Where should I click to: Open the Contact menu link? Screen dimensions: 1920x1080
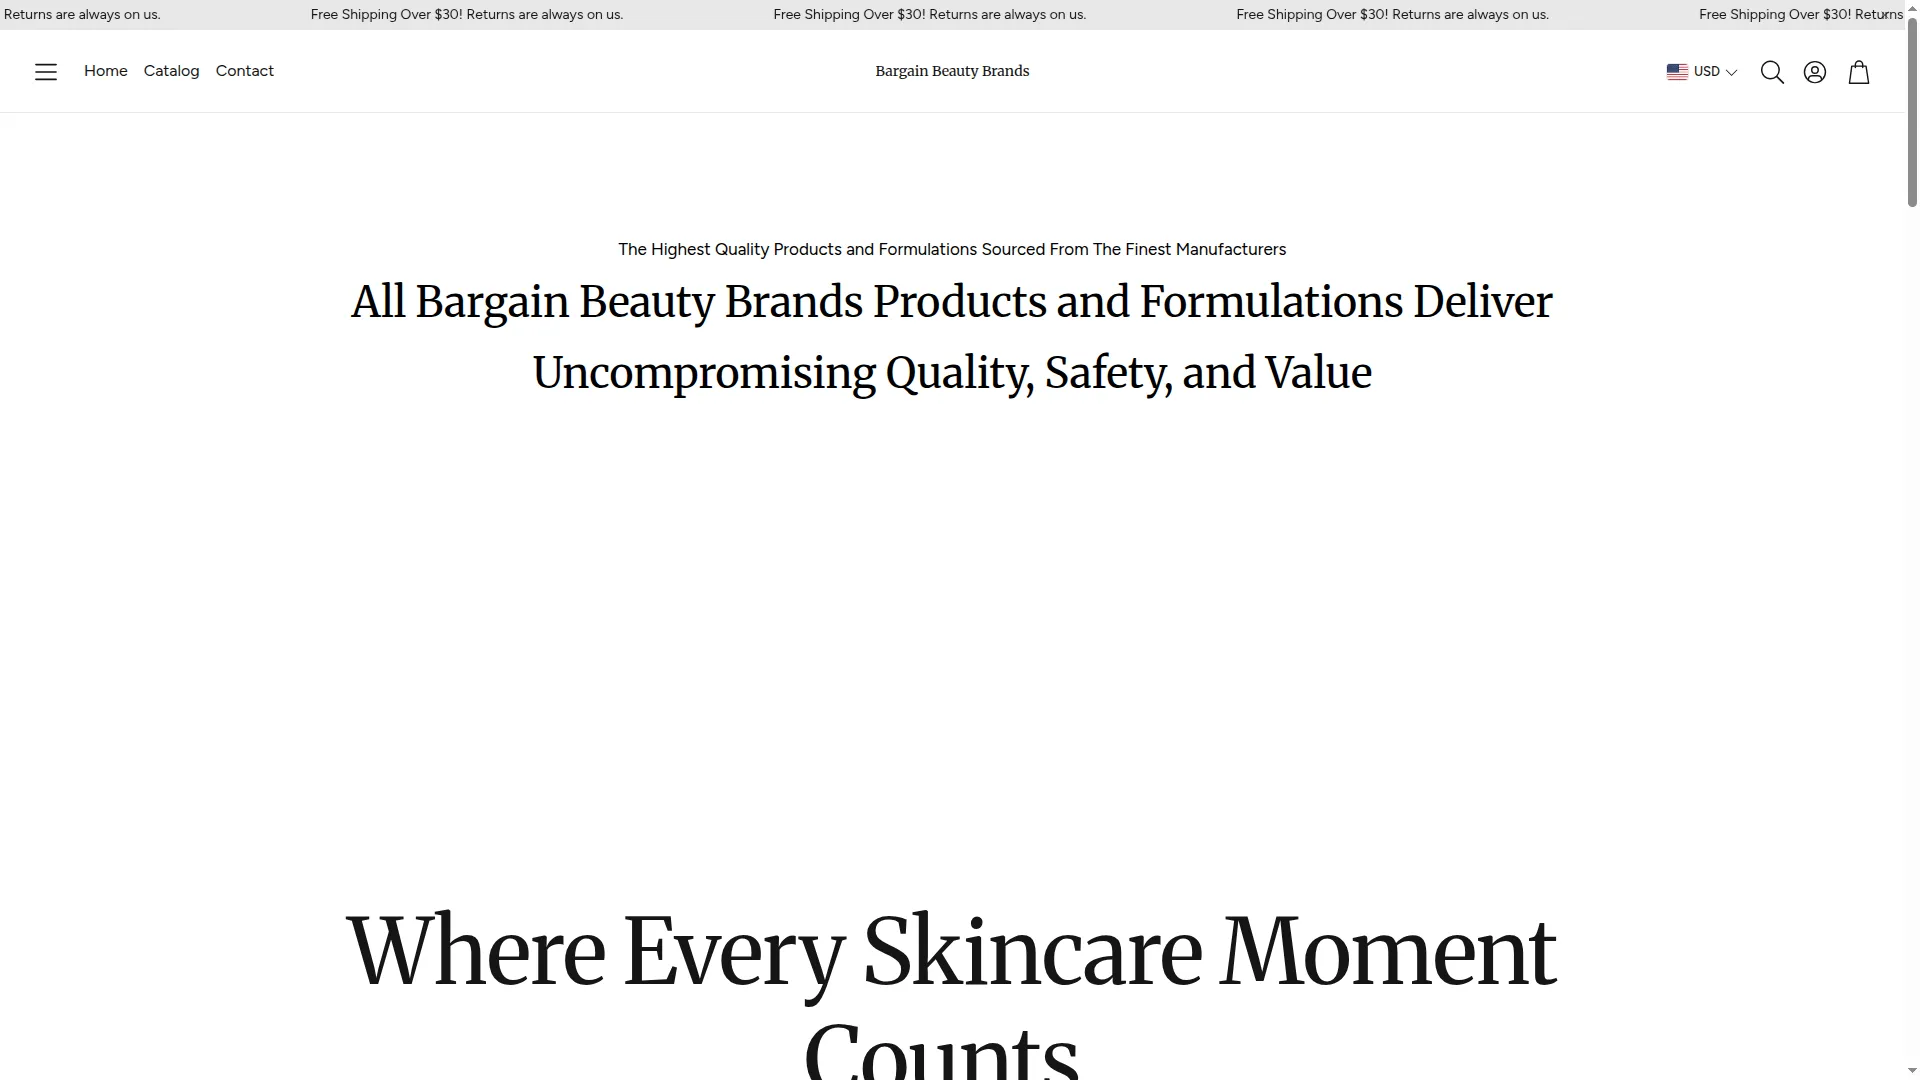pos(245,71)
